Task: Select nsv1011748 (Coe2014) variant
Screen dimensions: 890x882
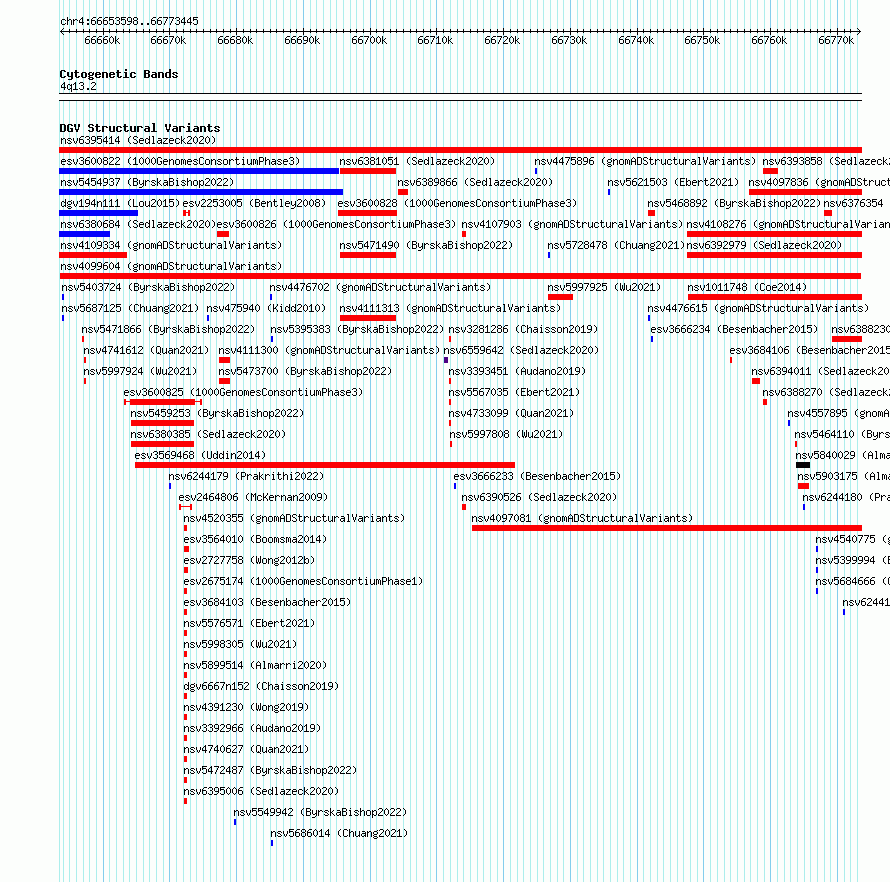Action: [x=747, y=287]
